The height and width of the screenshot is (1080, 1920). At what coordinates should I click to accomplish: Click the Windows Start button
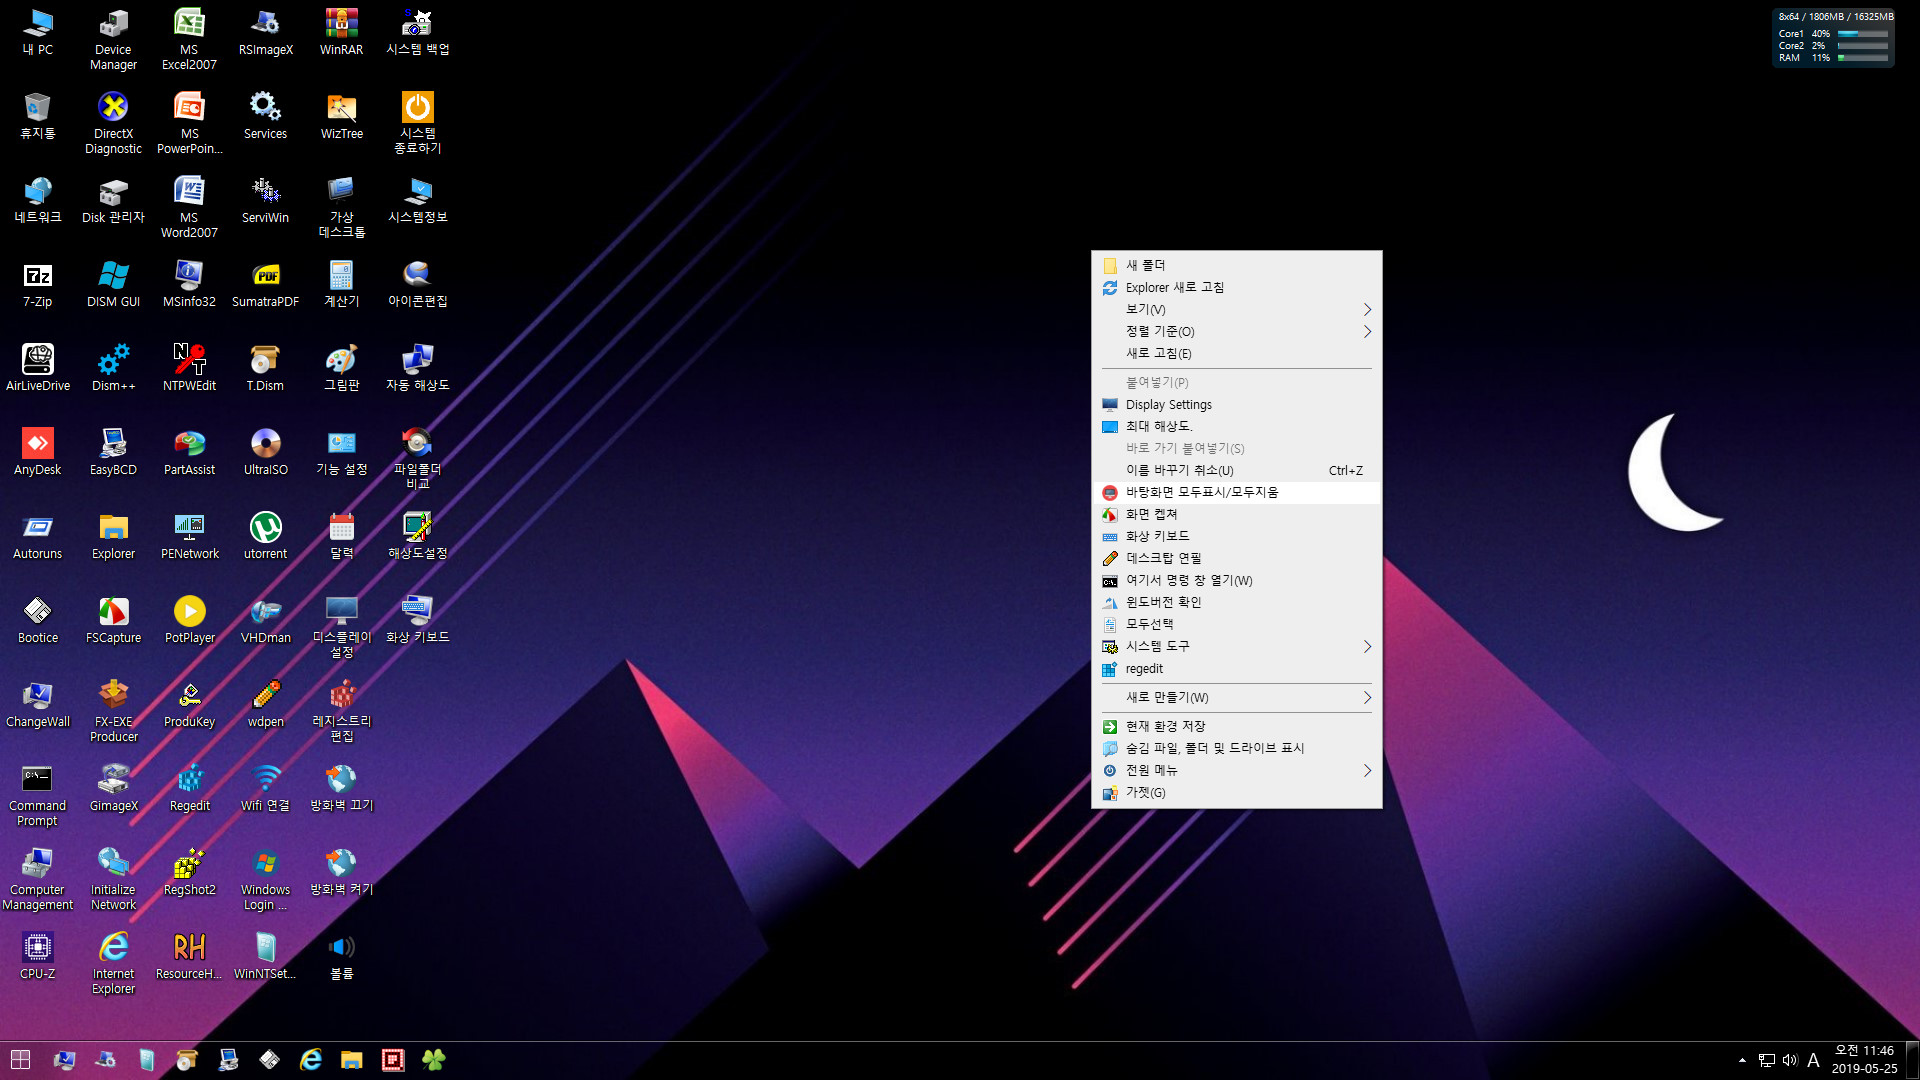click(x=20, y=1060)
